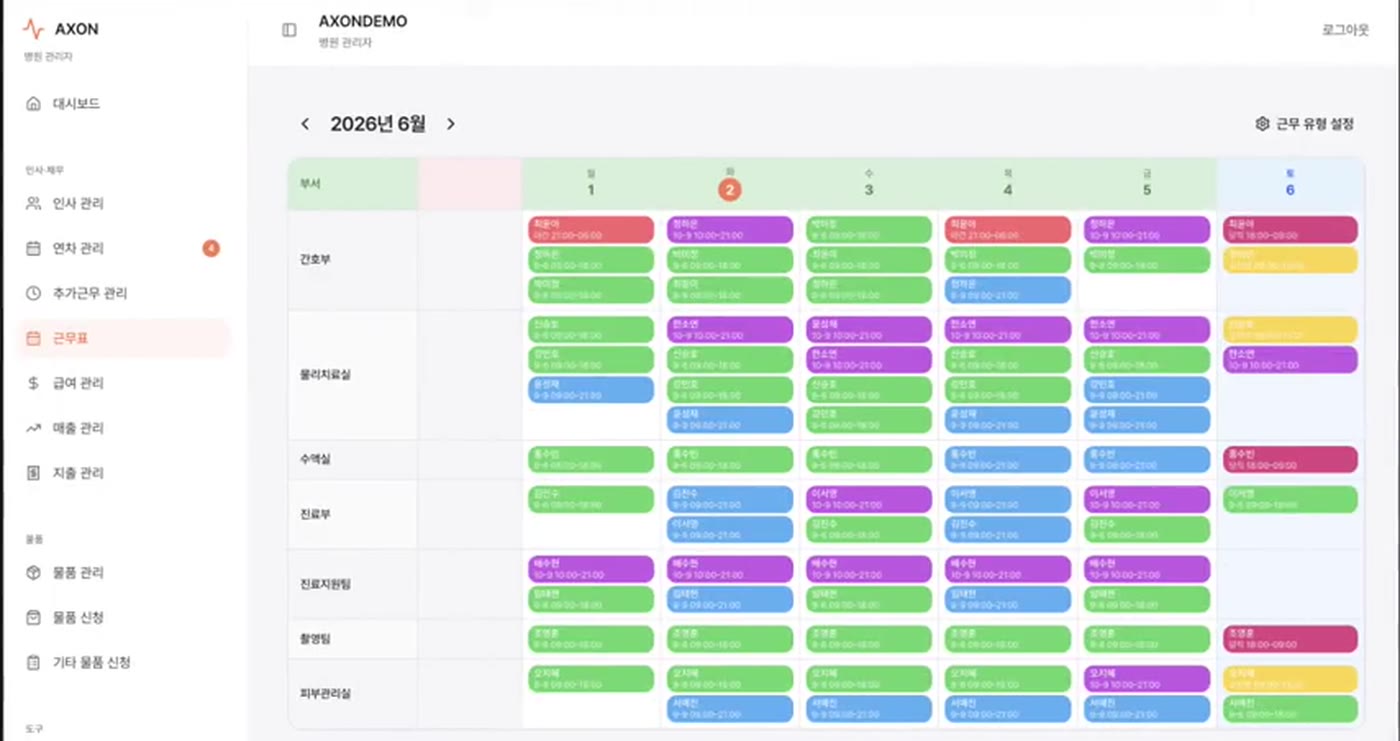Click the people icon for 인사 관리
Image resolution: width=1400 pixels, height=741 pixels.
(x=34, y=204)
